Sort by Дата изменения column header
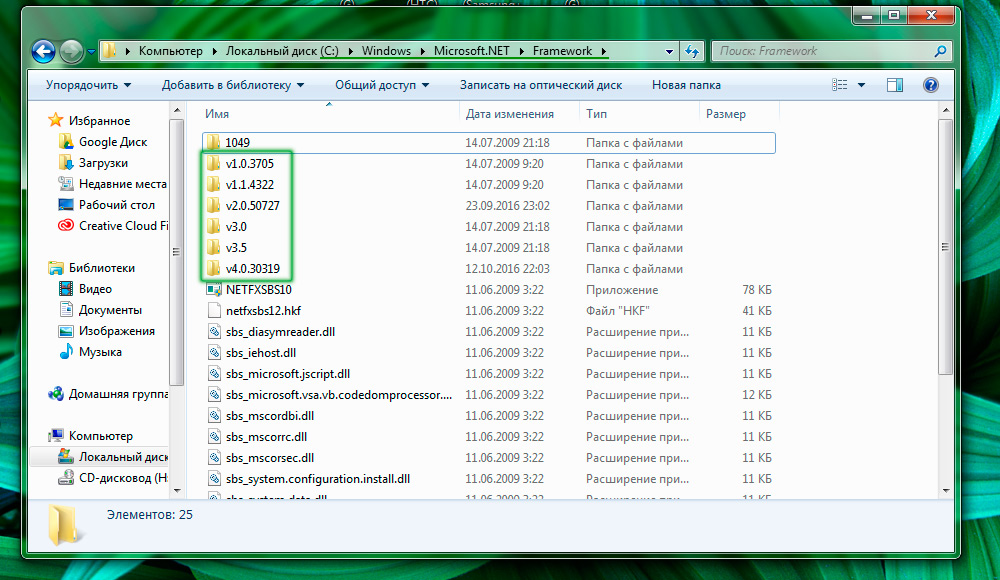Viewport: 1000px width, 580px height. (509, 115)
